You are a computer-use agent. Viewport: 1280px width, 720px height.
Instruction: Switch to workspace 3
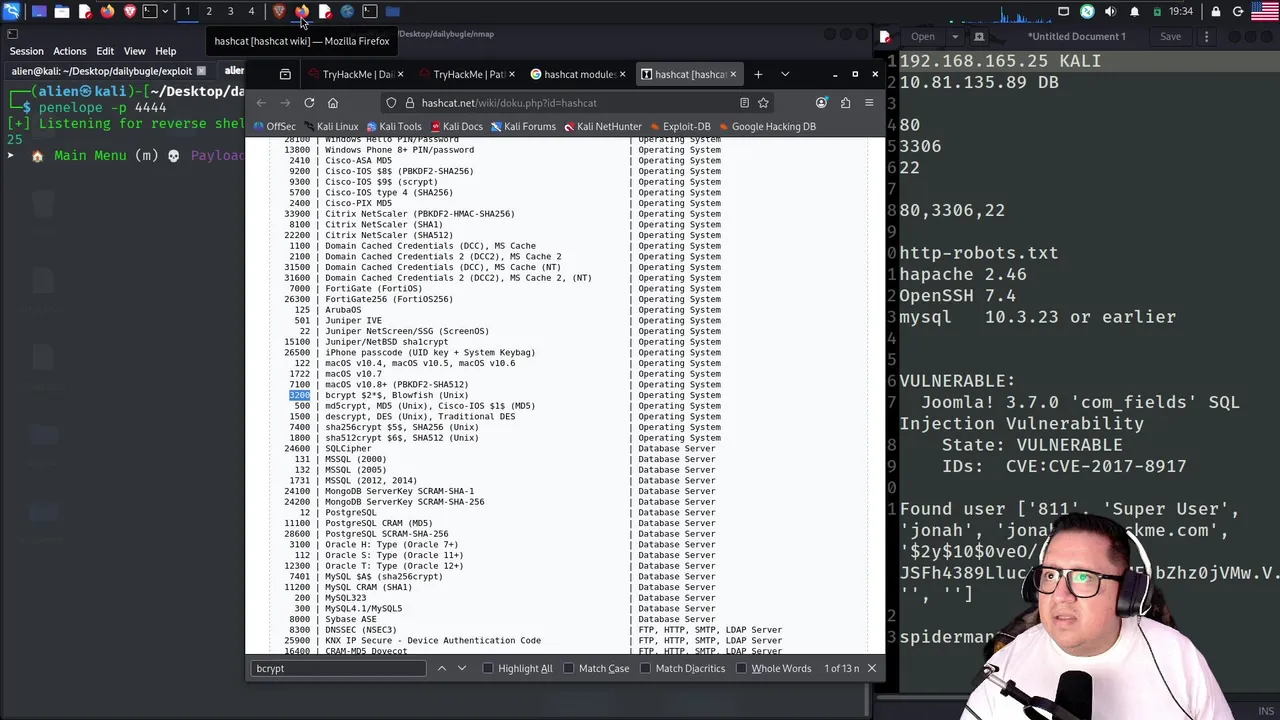point(230,11)
